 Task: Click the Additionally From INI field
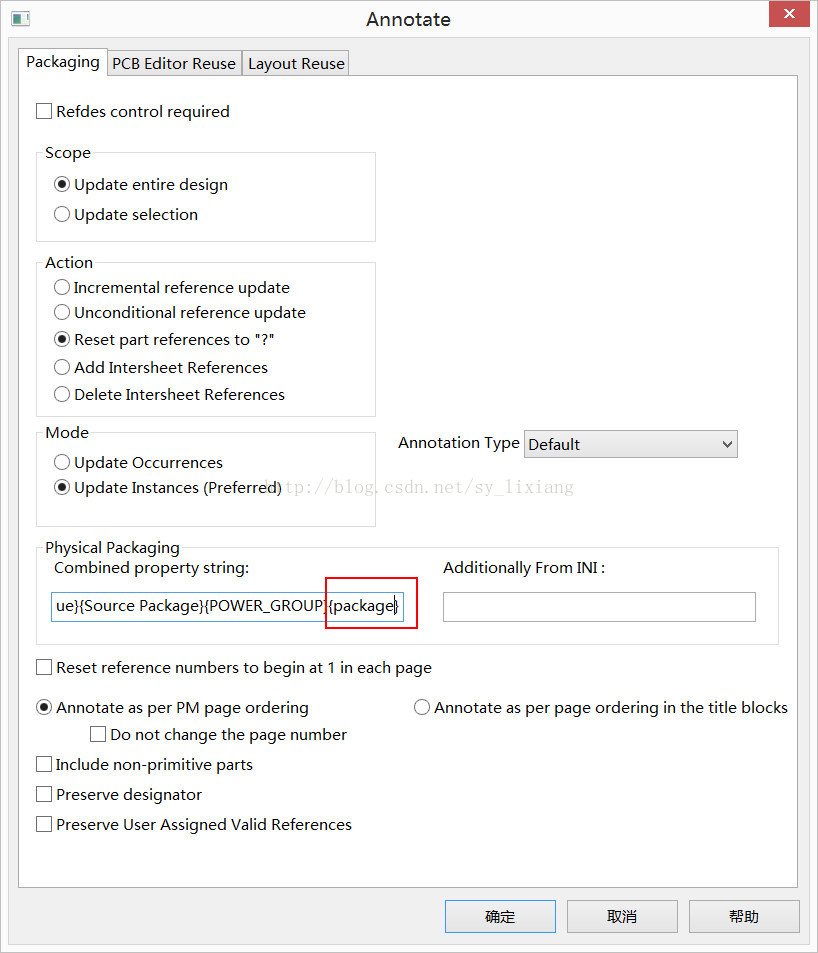pyautogui.click(x=598, y=607)
